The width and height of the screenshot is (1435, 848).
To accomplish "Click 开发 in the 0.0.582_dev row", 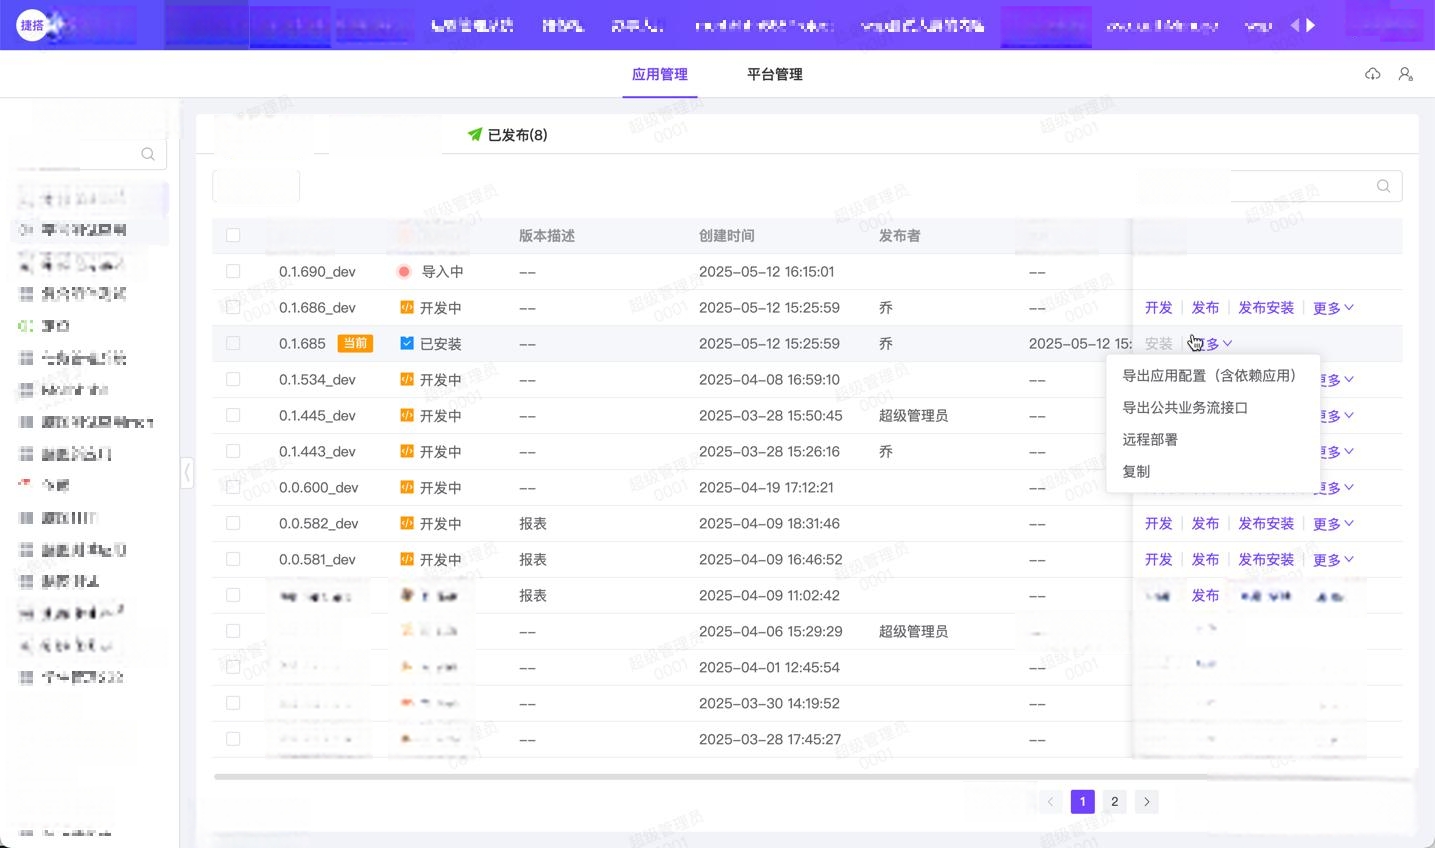I will coord(1159,524).
